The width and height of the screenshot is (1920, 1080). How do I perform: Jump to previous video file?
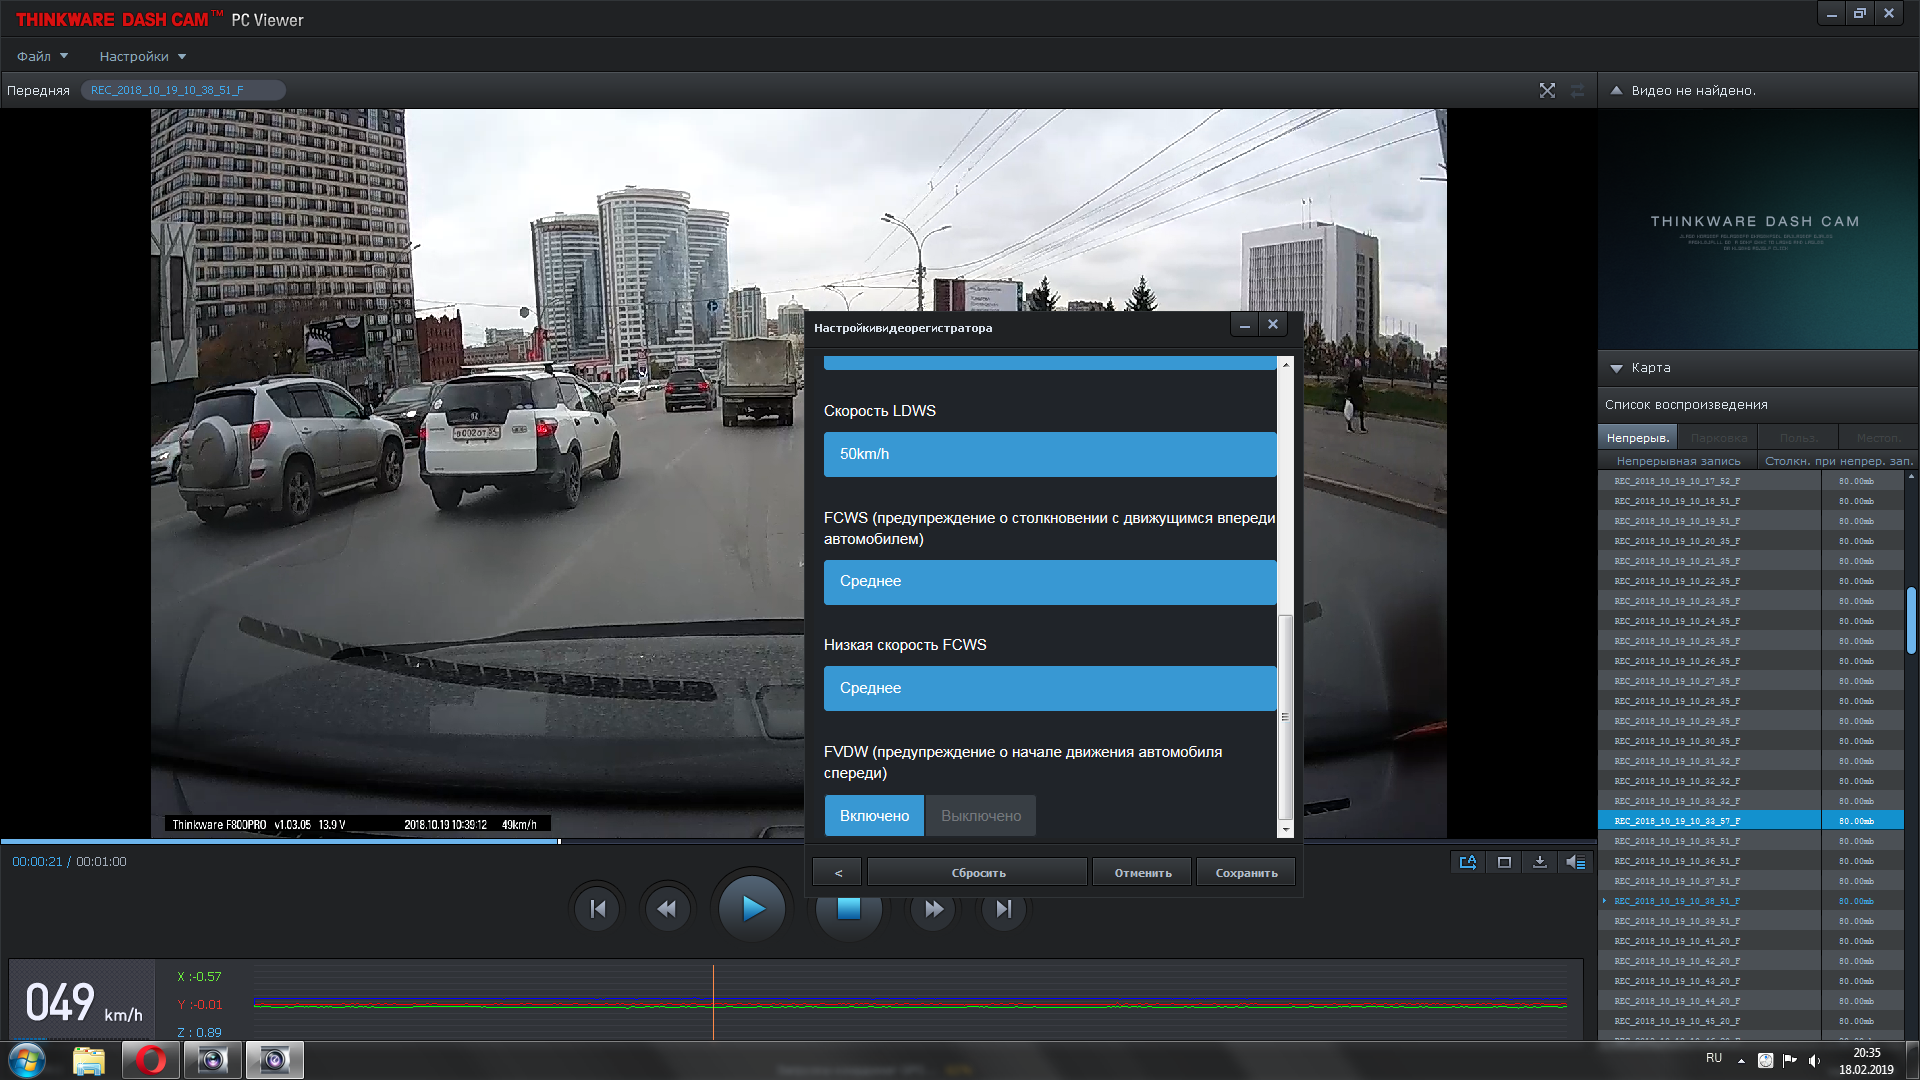tap(598, 908)
